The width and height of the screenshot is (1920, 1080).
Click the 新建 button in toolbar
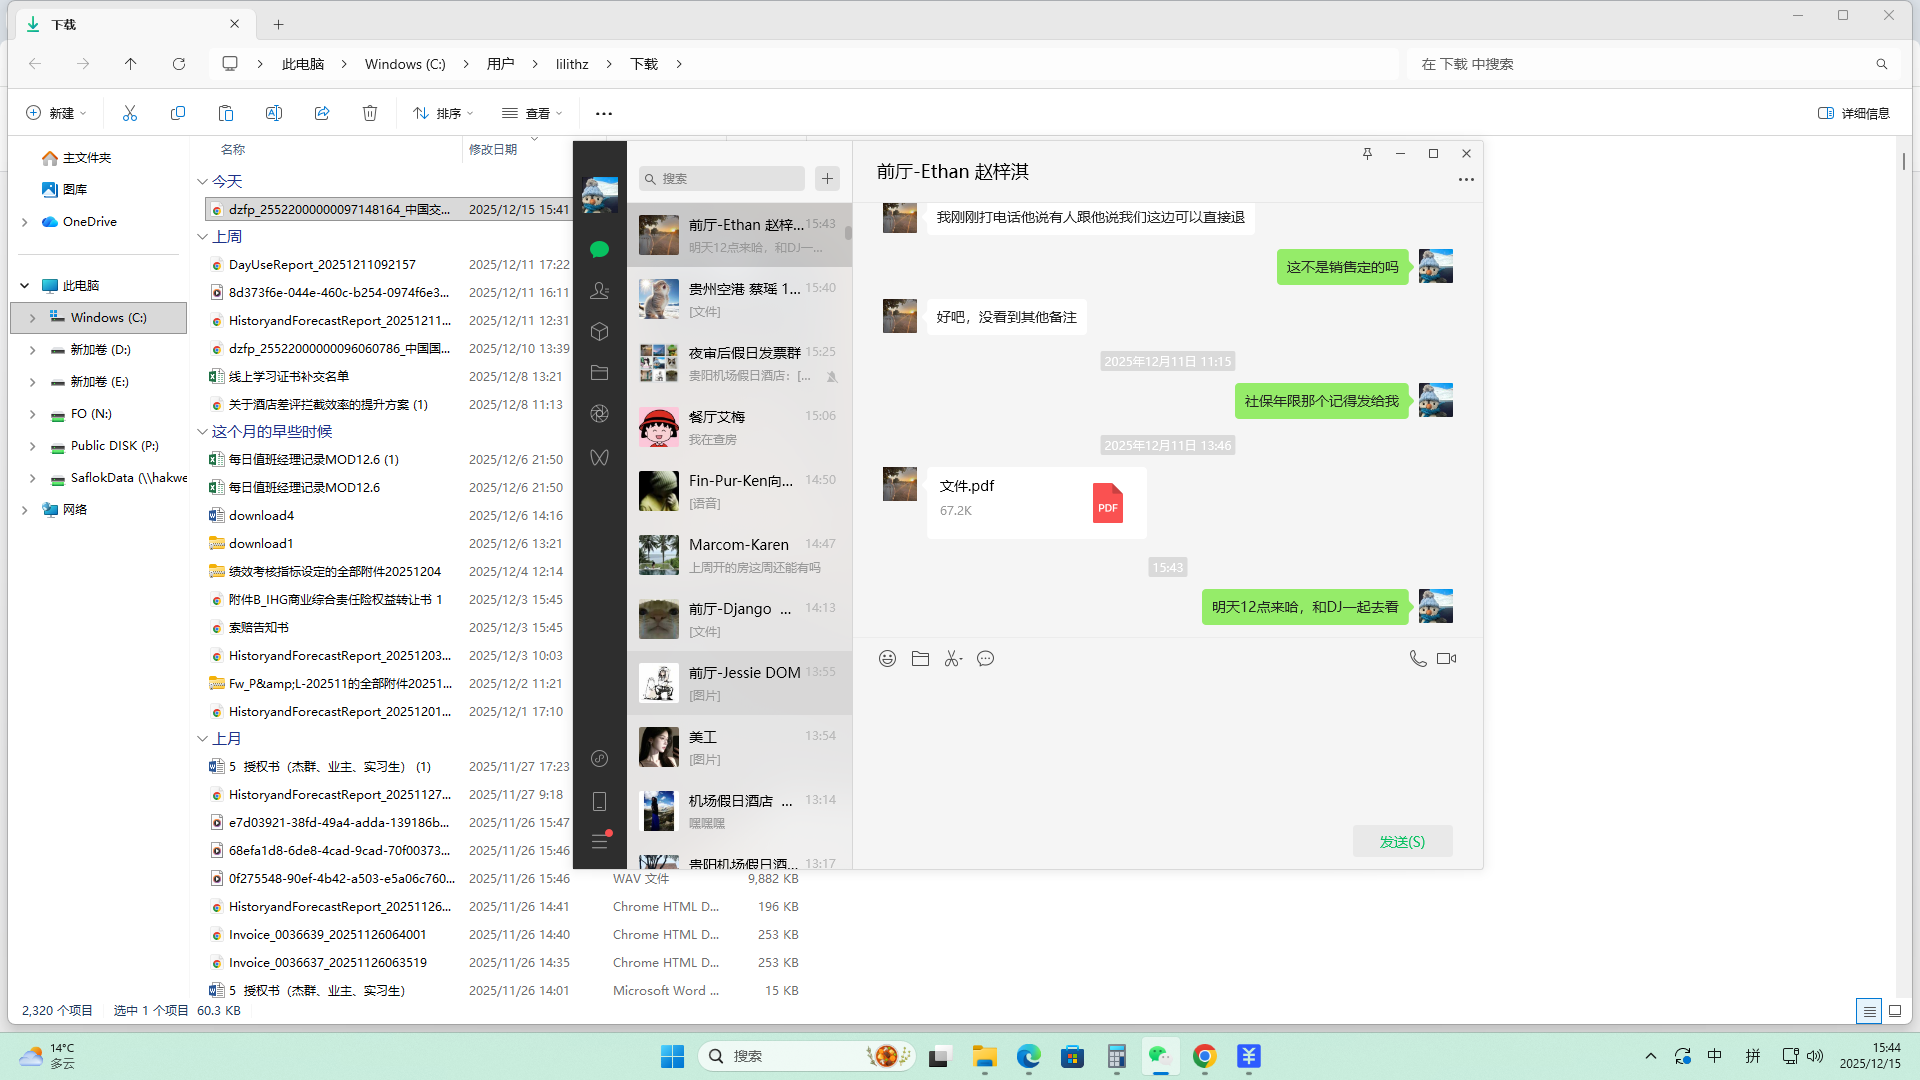[56, 113]
